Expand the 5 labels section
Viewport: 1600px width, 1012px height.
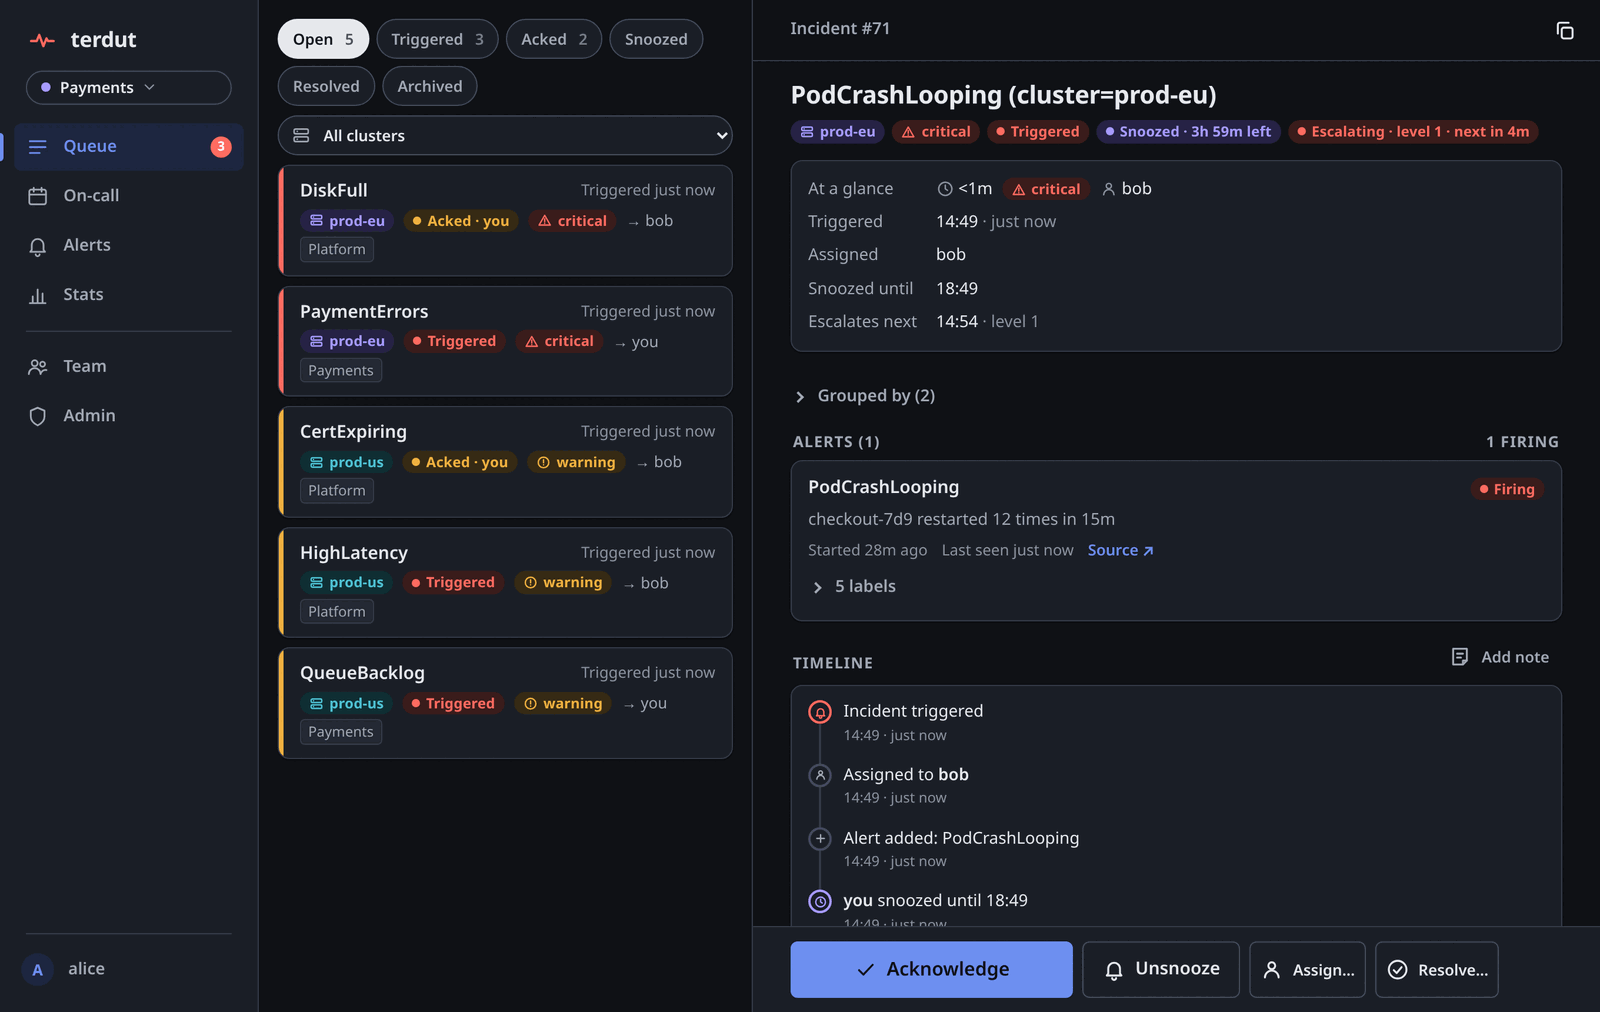coord(854,587)
